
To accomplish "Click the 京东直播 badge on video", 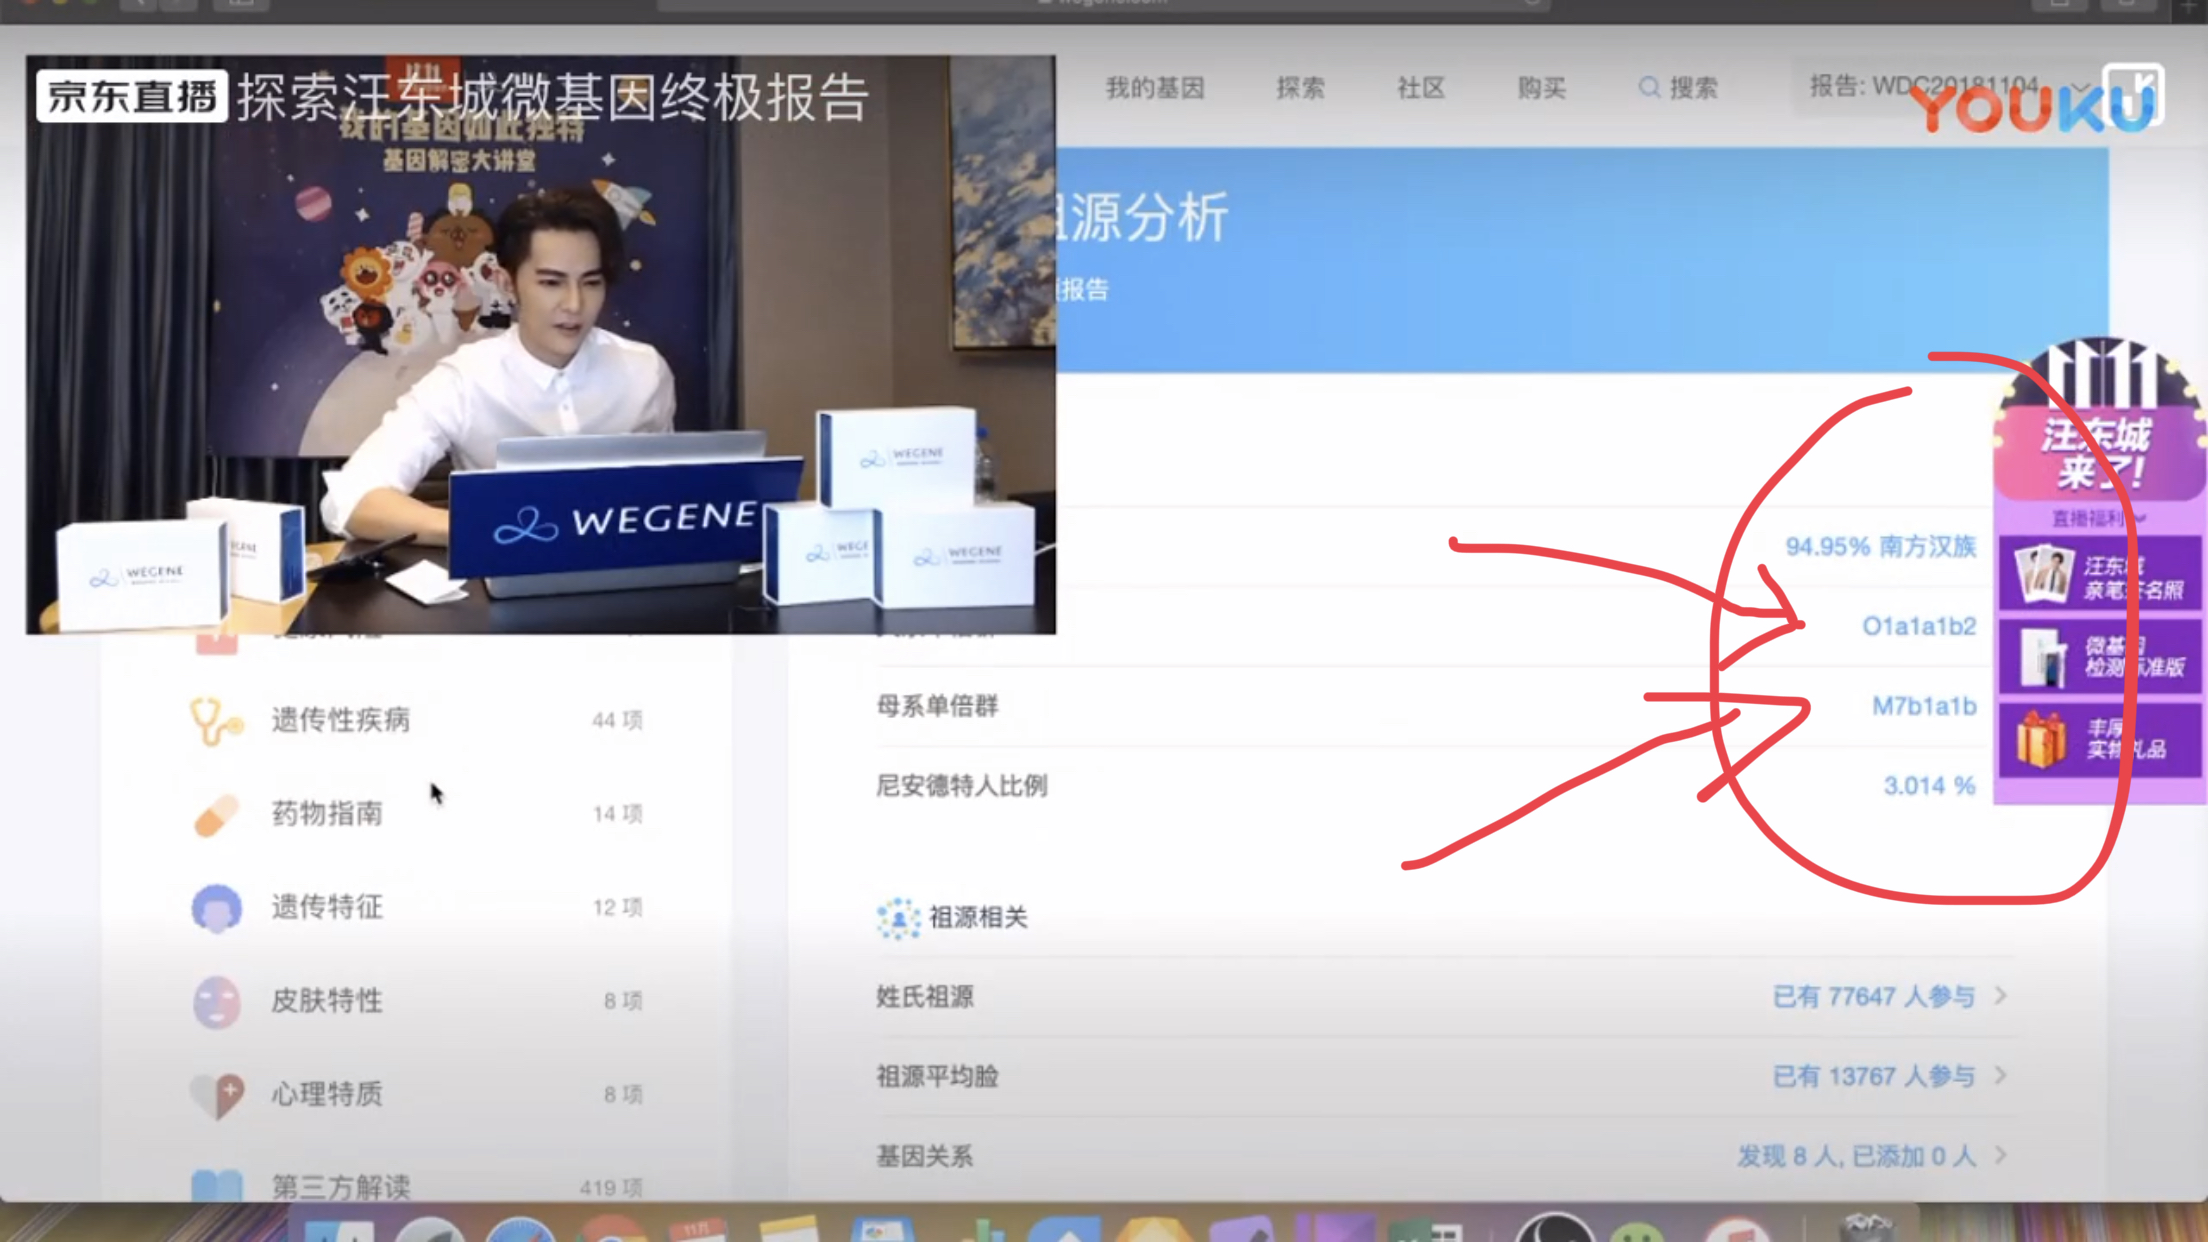I will [132, 96].
